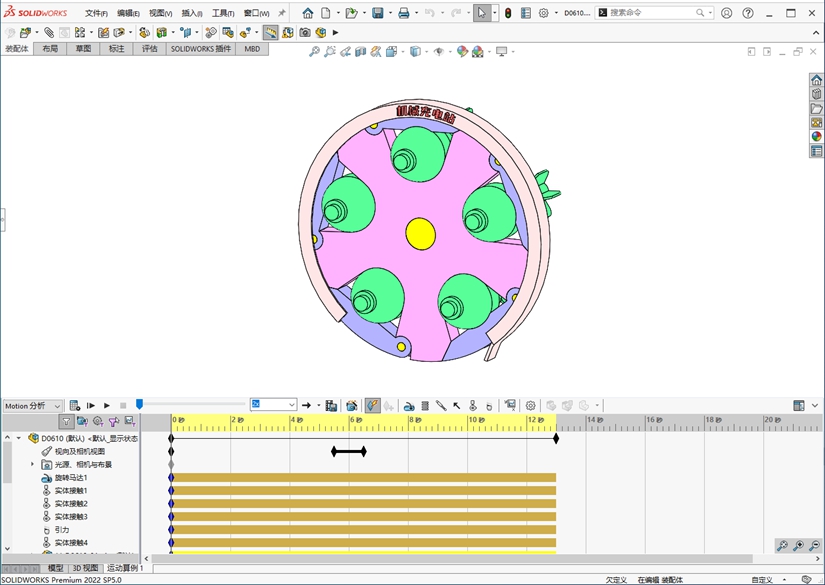This screenshot has width=825, height=585.
Task: Click the Appearances icon in right sidebar
Action: point(816,137)
